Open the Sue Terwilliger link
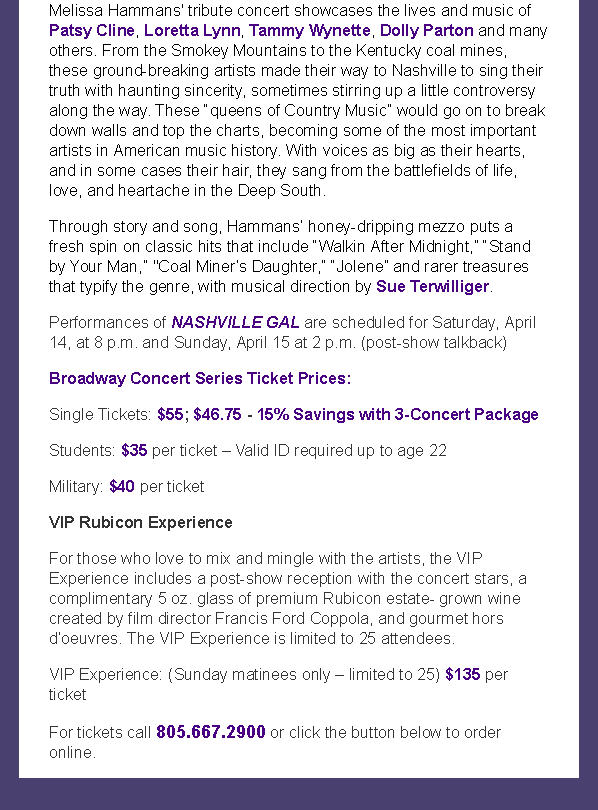598x810 pixels. [432, 286]
